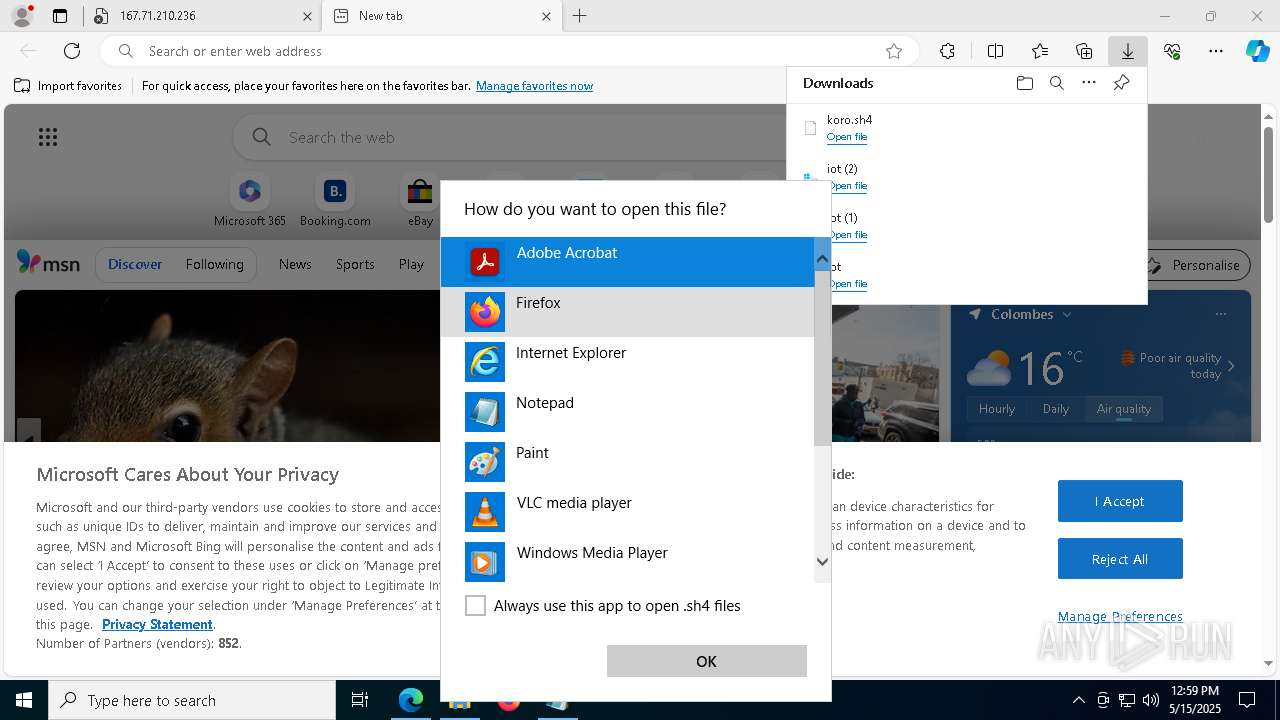This screenshot has height=720, width=1280.
Task: Switch weather card to Hourly
Action: tap(997, 408)
